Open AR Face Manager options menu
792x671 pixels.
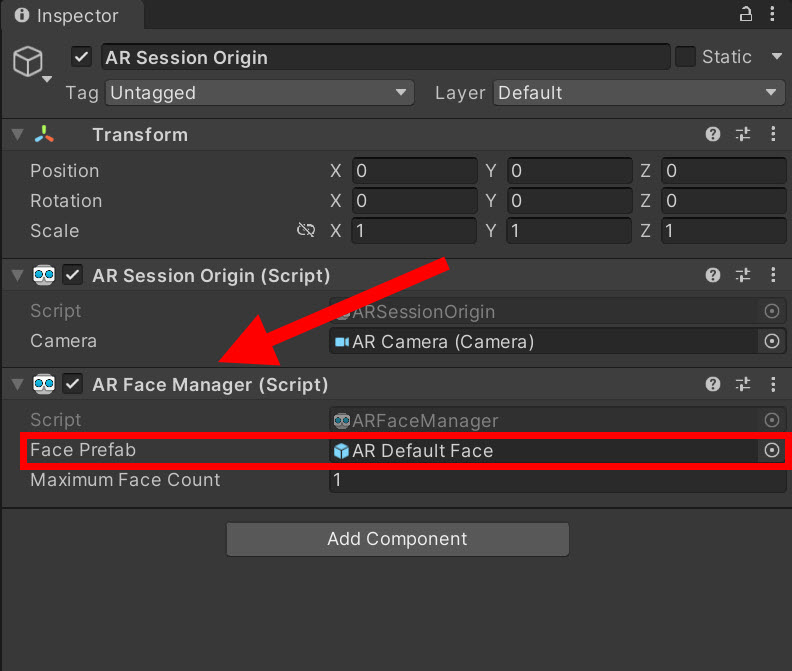(773, 385)
